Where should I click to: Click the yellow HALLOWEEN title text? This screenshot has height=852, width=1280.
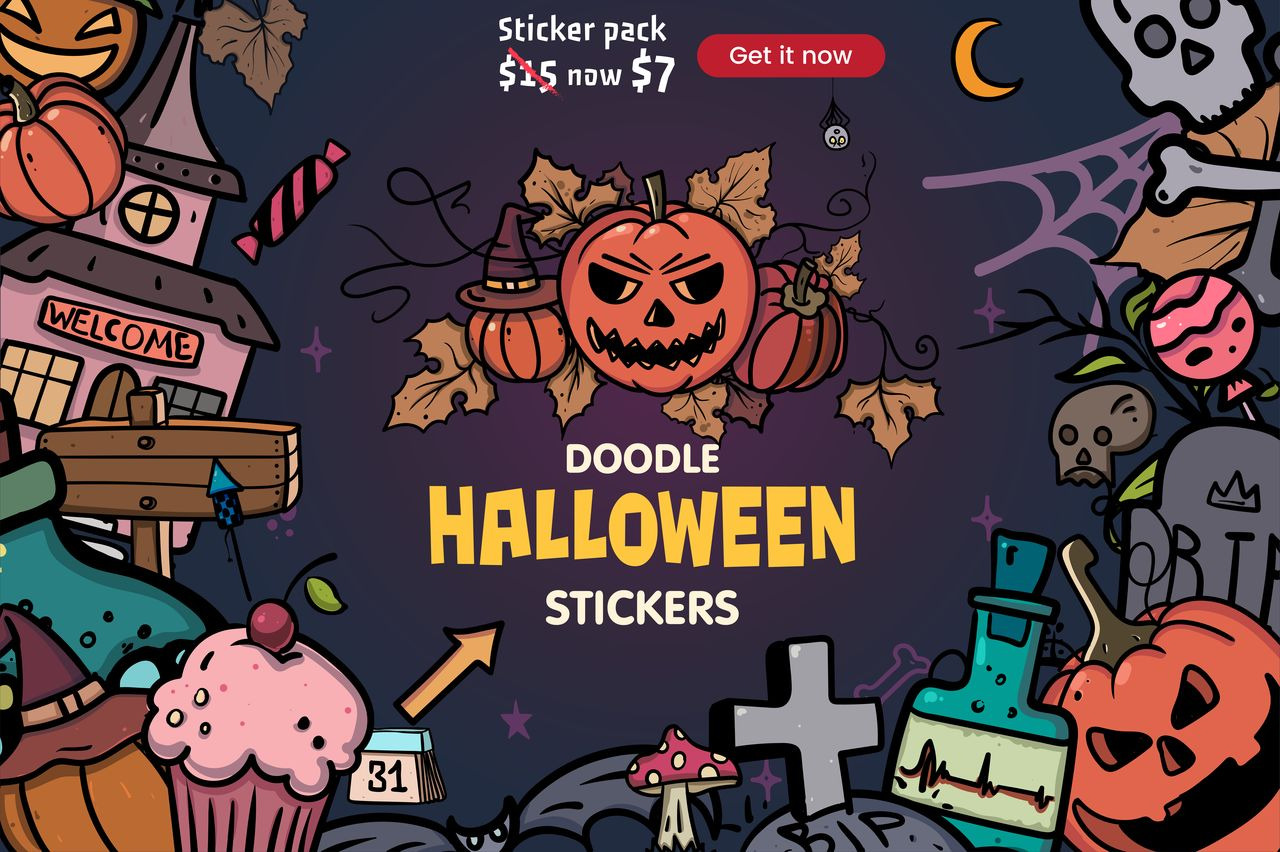coord(642,524)
